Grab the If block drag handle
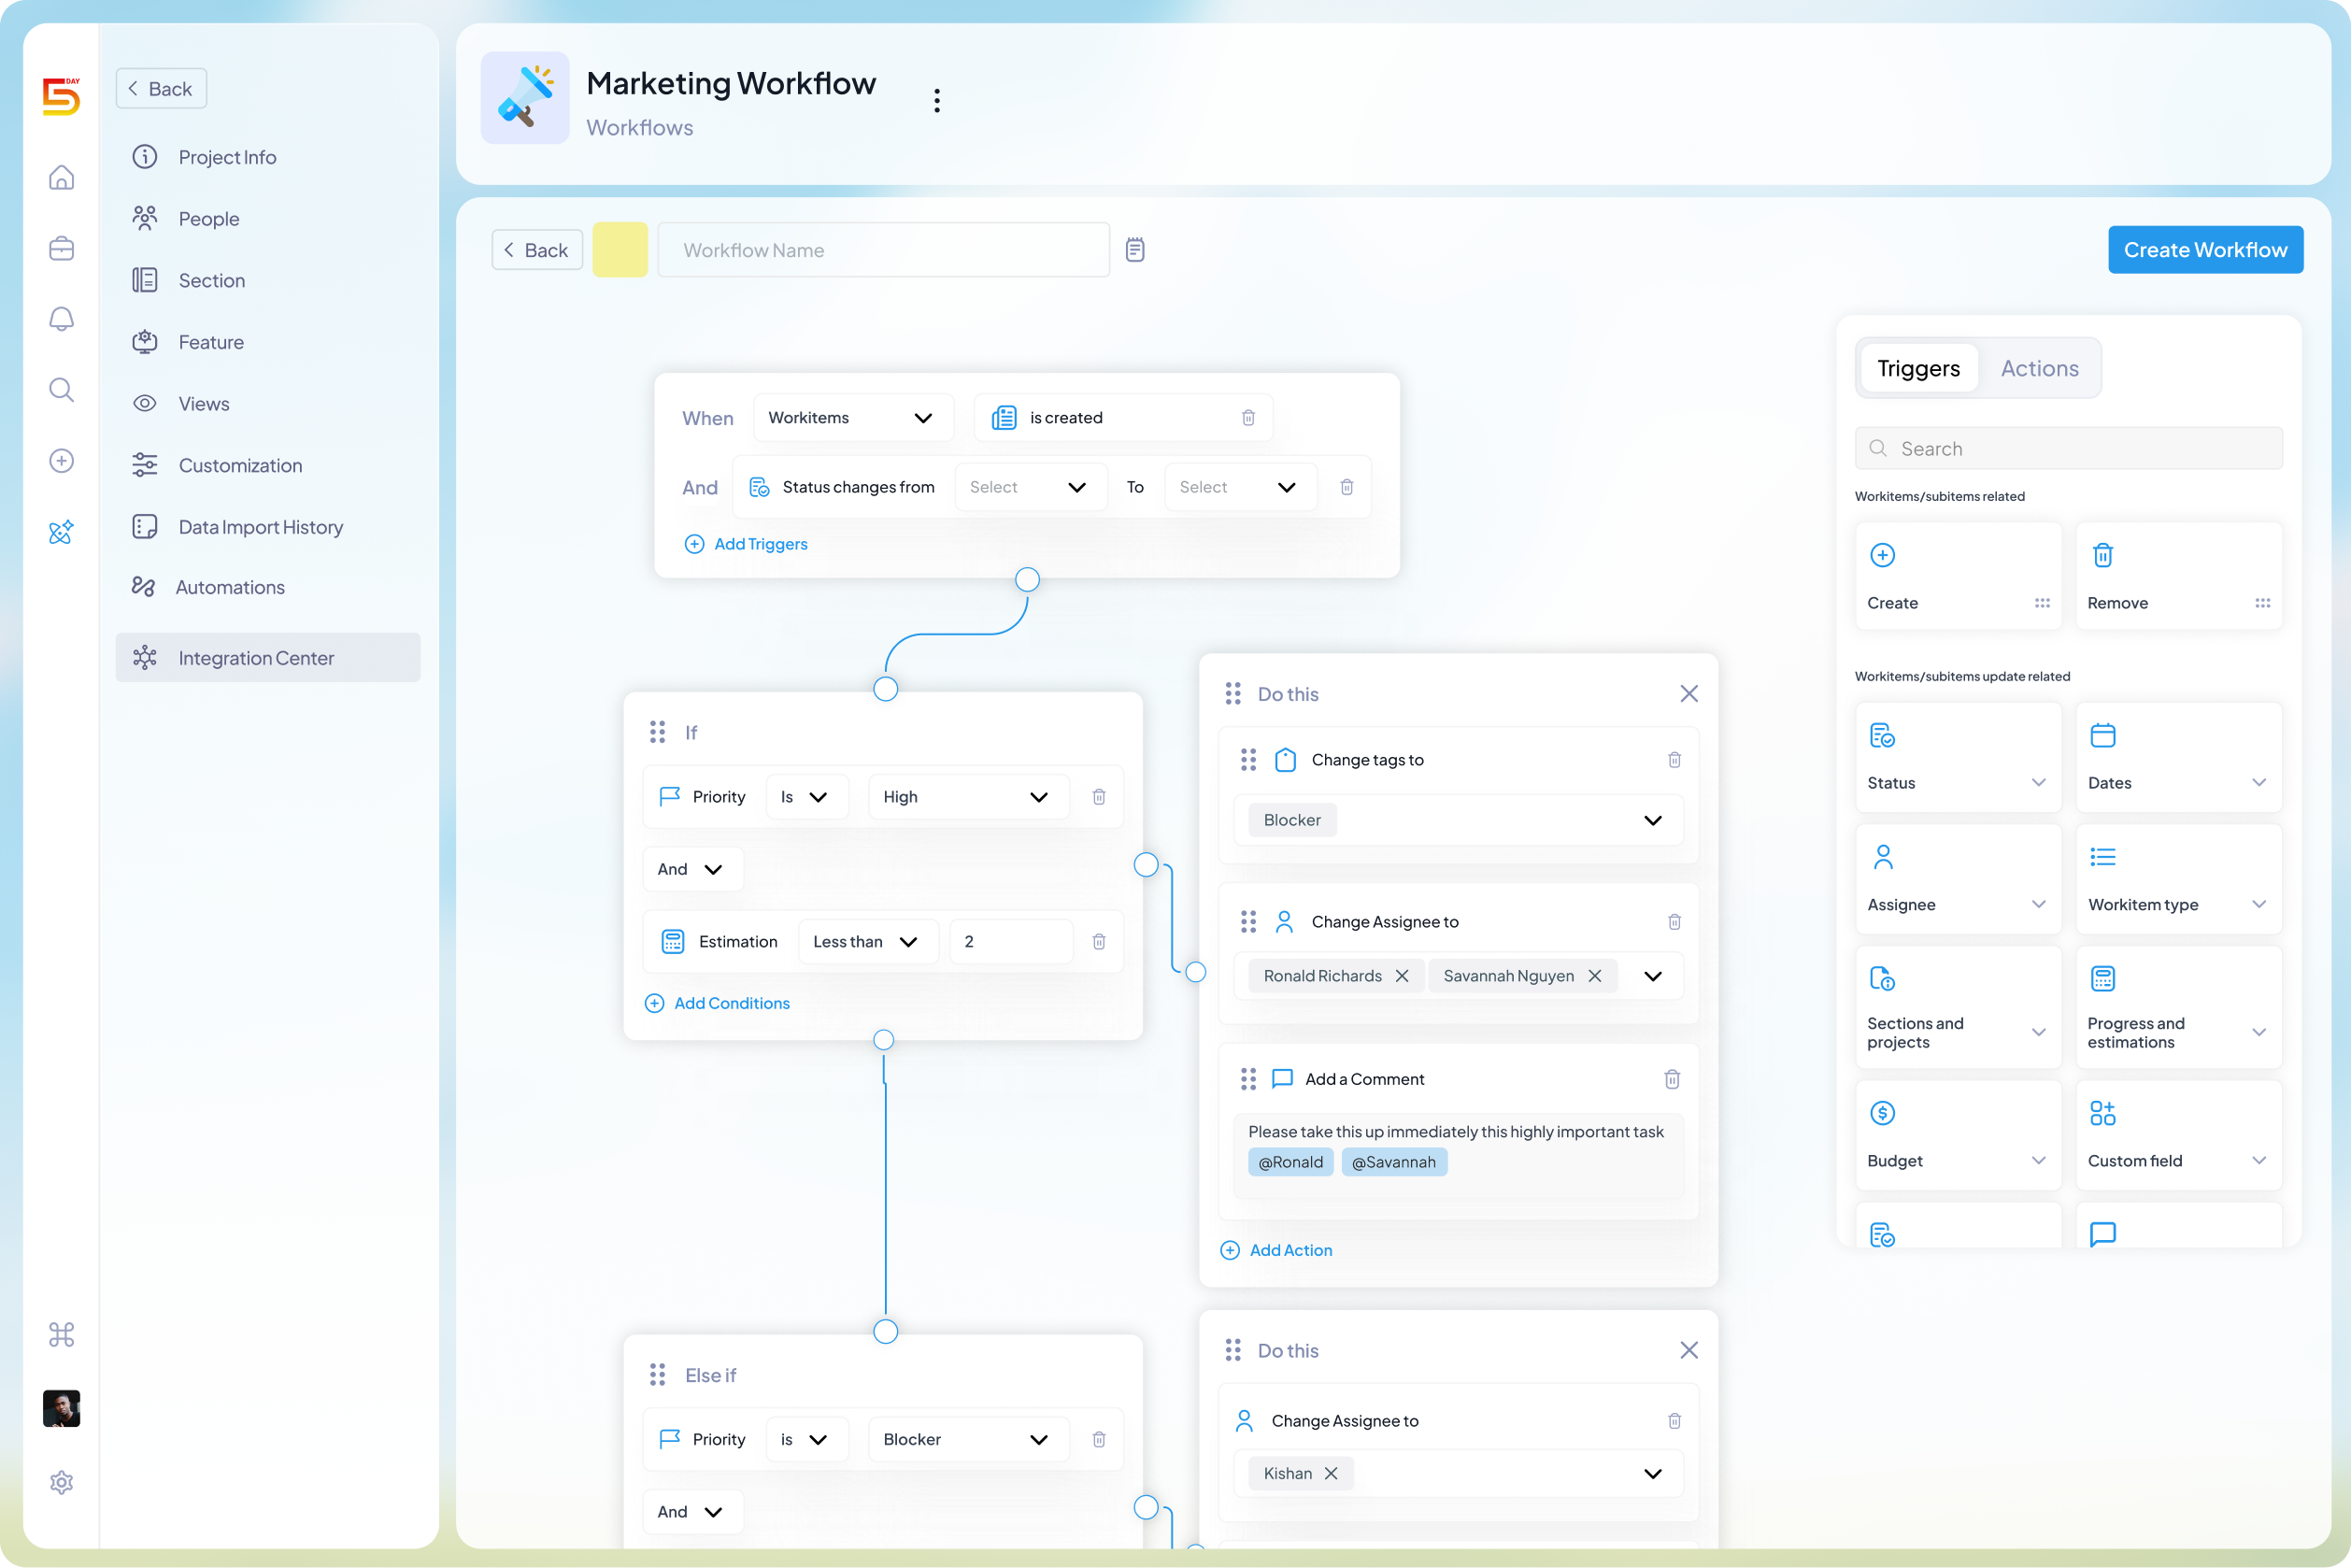Image resolution: width=2351 pixels, height=1568 pixels. [x=657, y=732]
